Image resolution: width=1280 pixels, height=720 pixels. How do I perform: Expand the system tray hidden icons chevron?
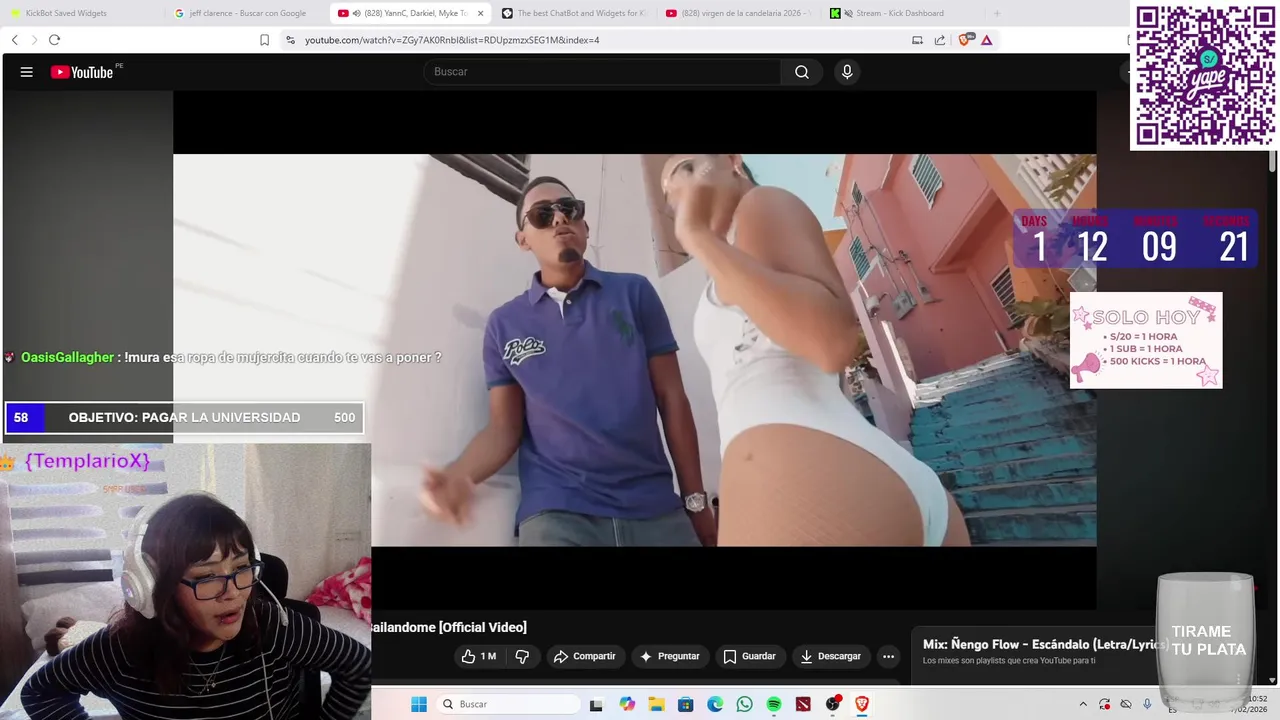point(1083,704)
